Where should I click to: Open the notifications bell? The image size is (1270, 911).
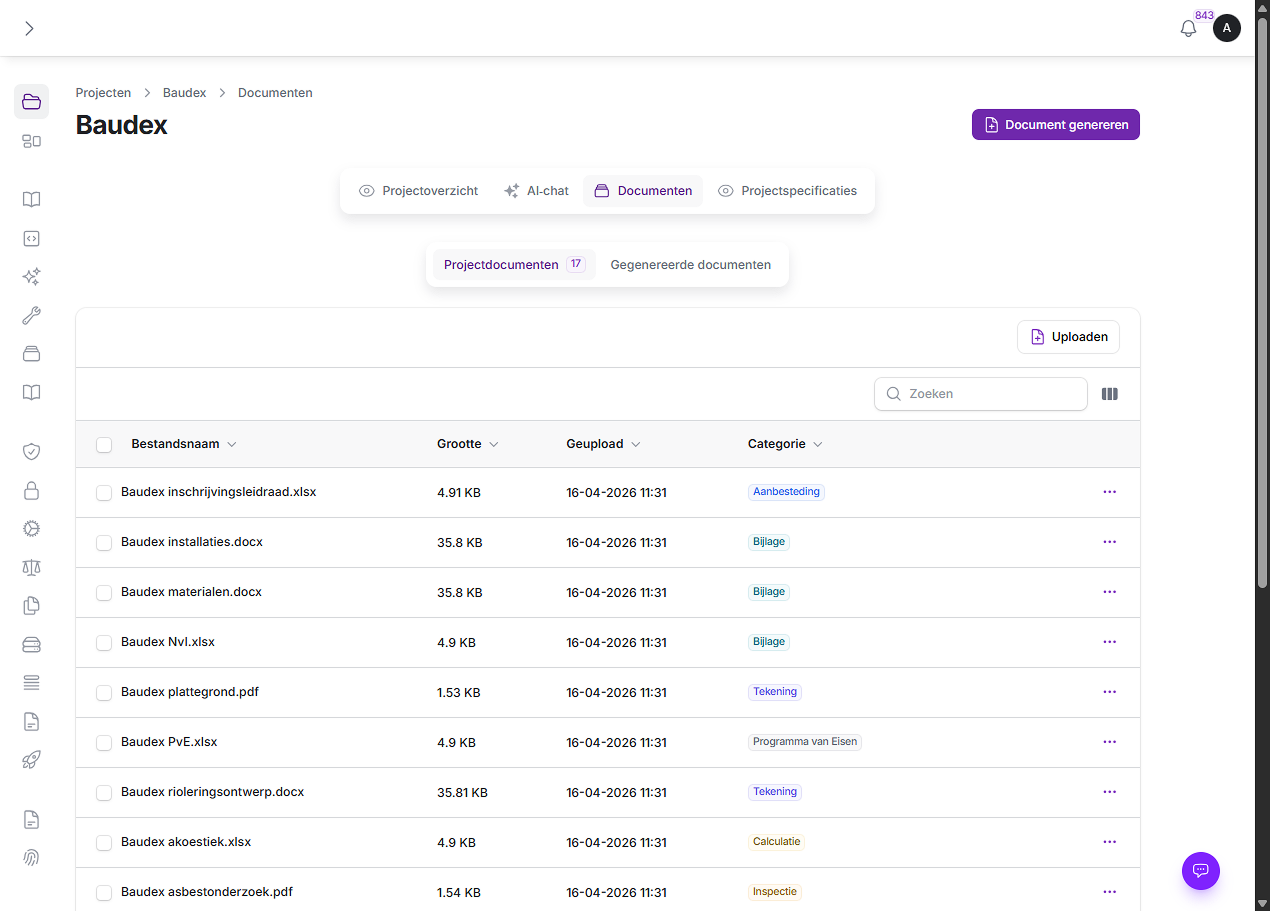(x=1188, y=28)
